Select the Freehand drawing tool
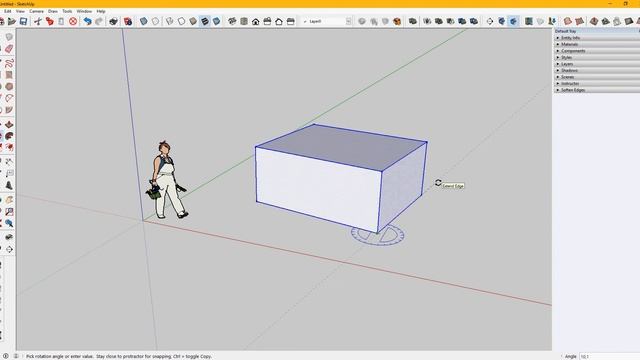This screenshot has height=360, width=640. [9, 63]
